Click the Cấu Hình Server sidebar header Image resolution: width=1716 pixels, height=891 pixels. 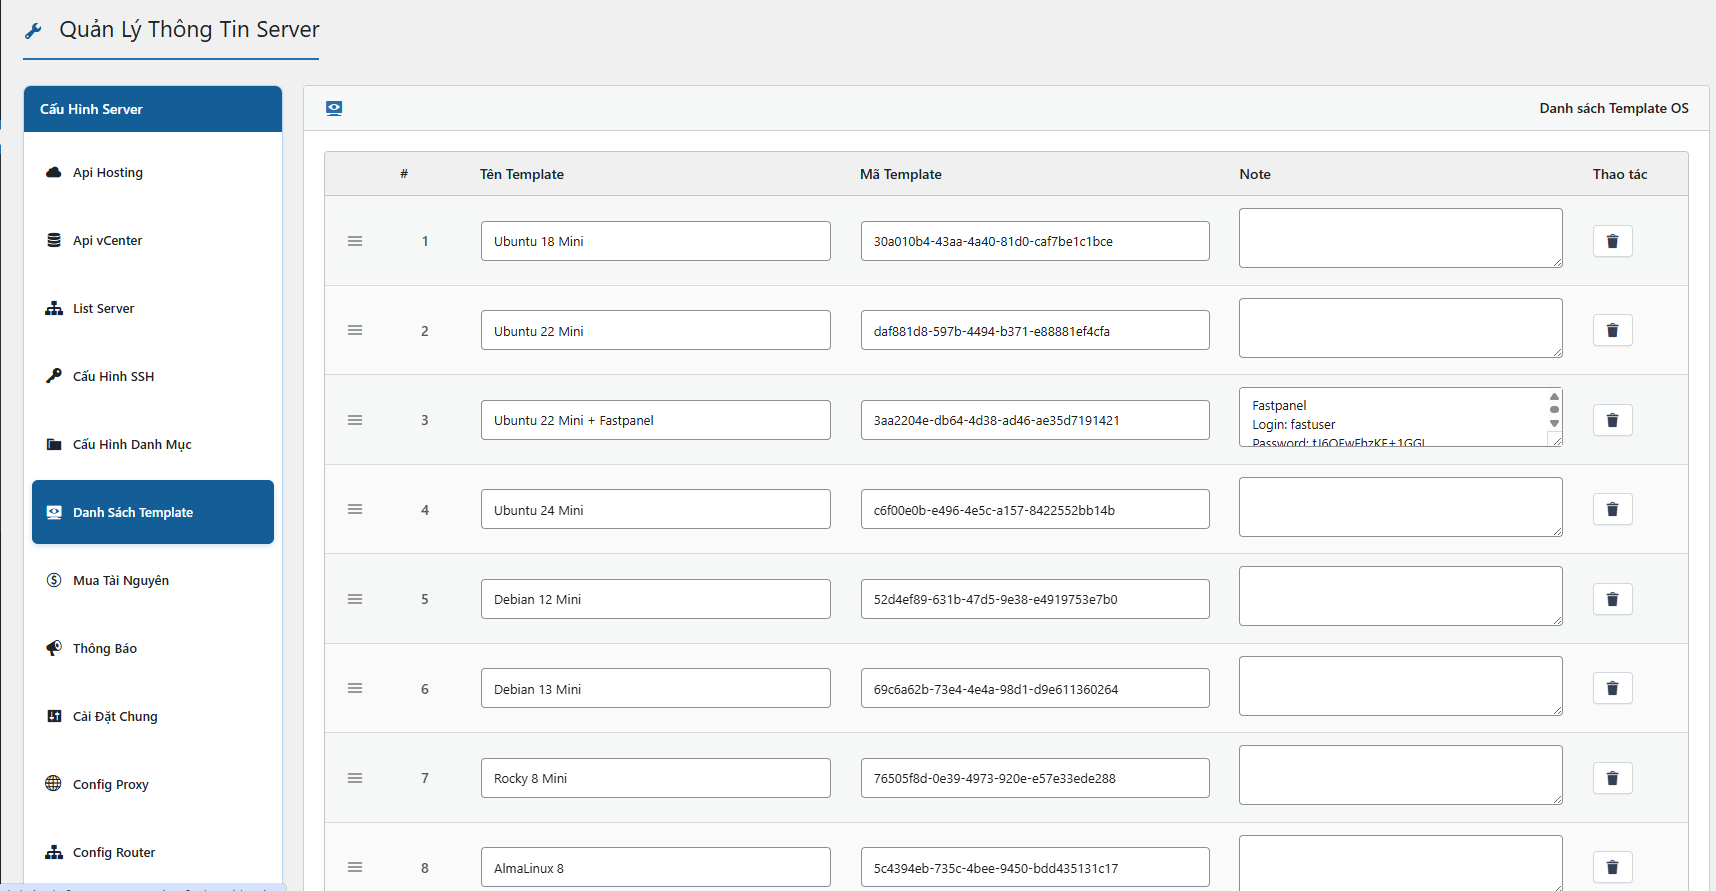coord(153,109)
